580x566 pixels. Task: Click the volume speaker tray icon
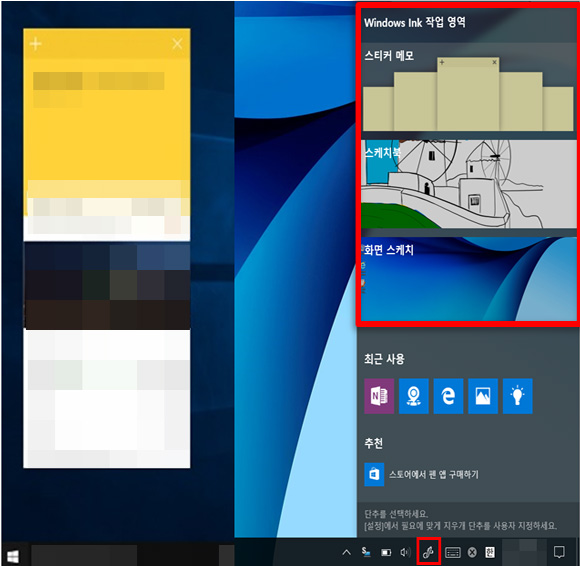(x=405, y=552)
